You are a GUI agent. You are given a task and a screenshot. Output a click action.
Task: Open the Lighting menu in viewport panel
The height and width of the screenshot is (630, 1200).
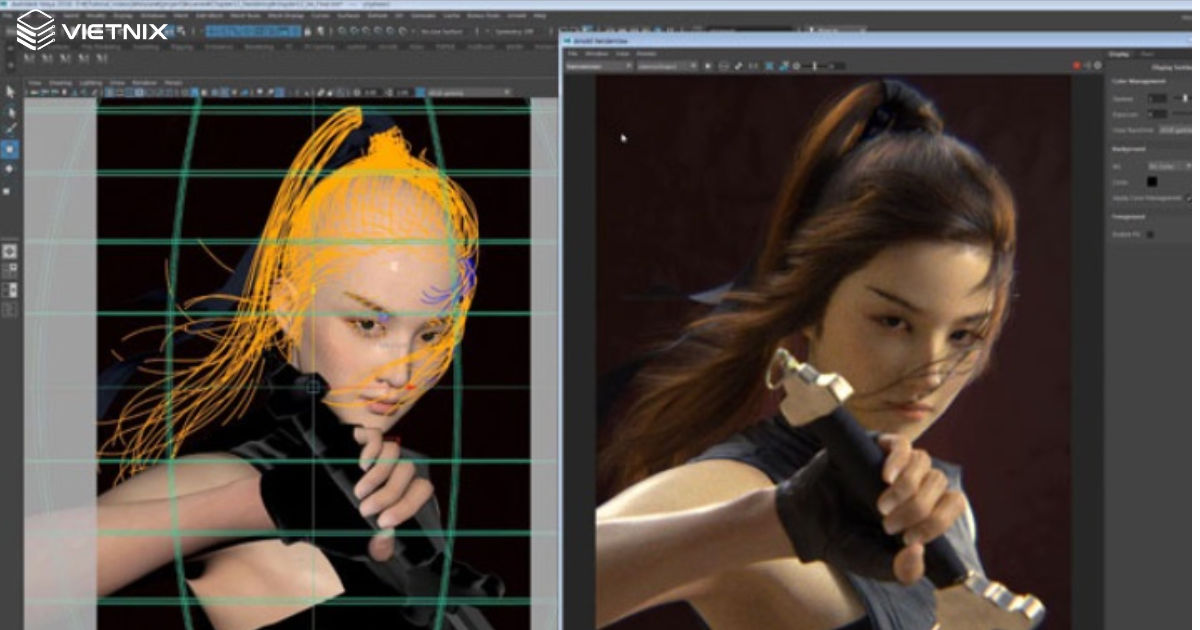(x=90, y=82)
